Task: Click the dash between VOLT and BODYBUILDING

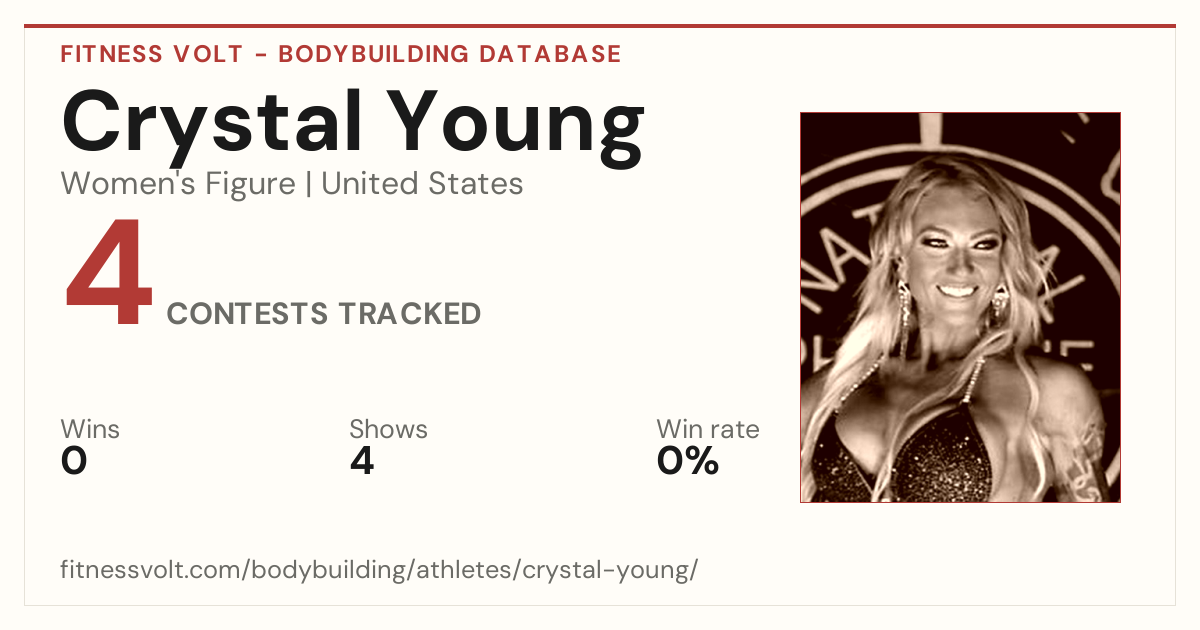Action: (260, 55)
